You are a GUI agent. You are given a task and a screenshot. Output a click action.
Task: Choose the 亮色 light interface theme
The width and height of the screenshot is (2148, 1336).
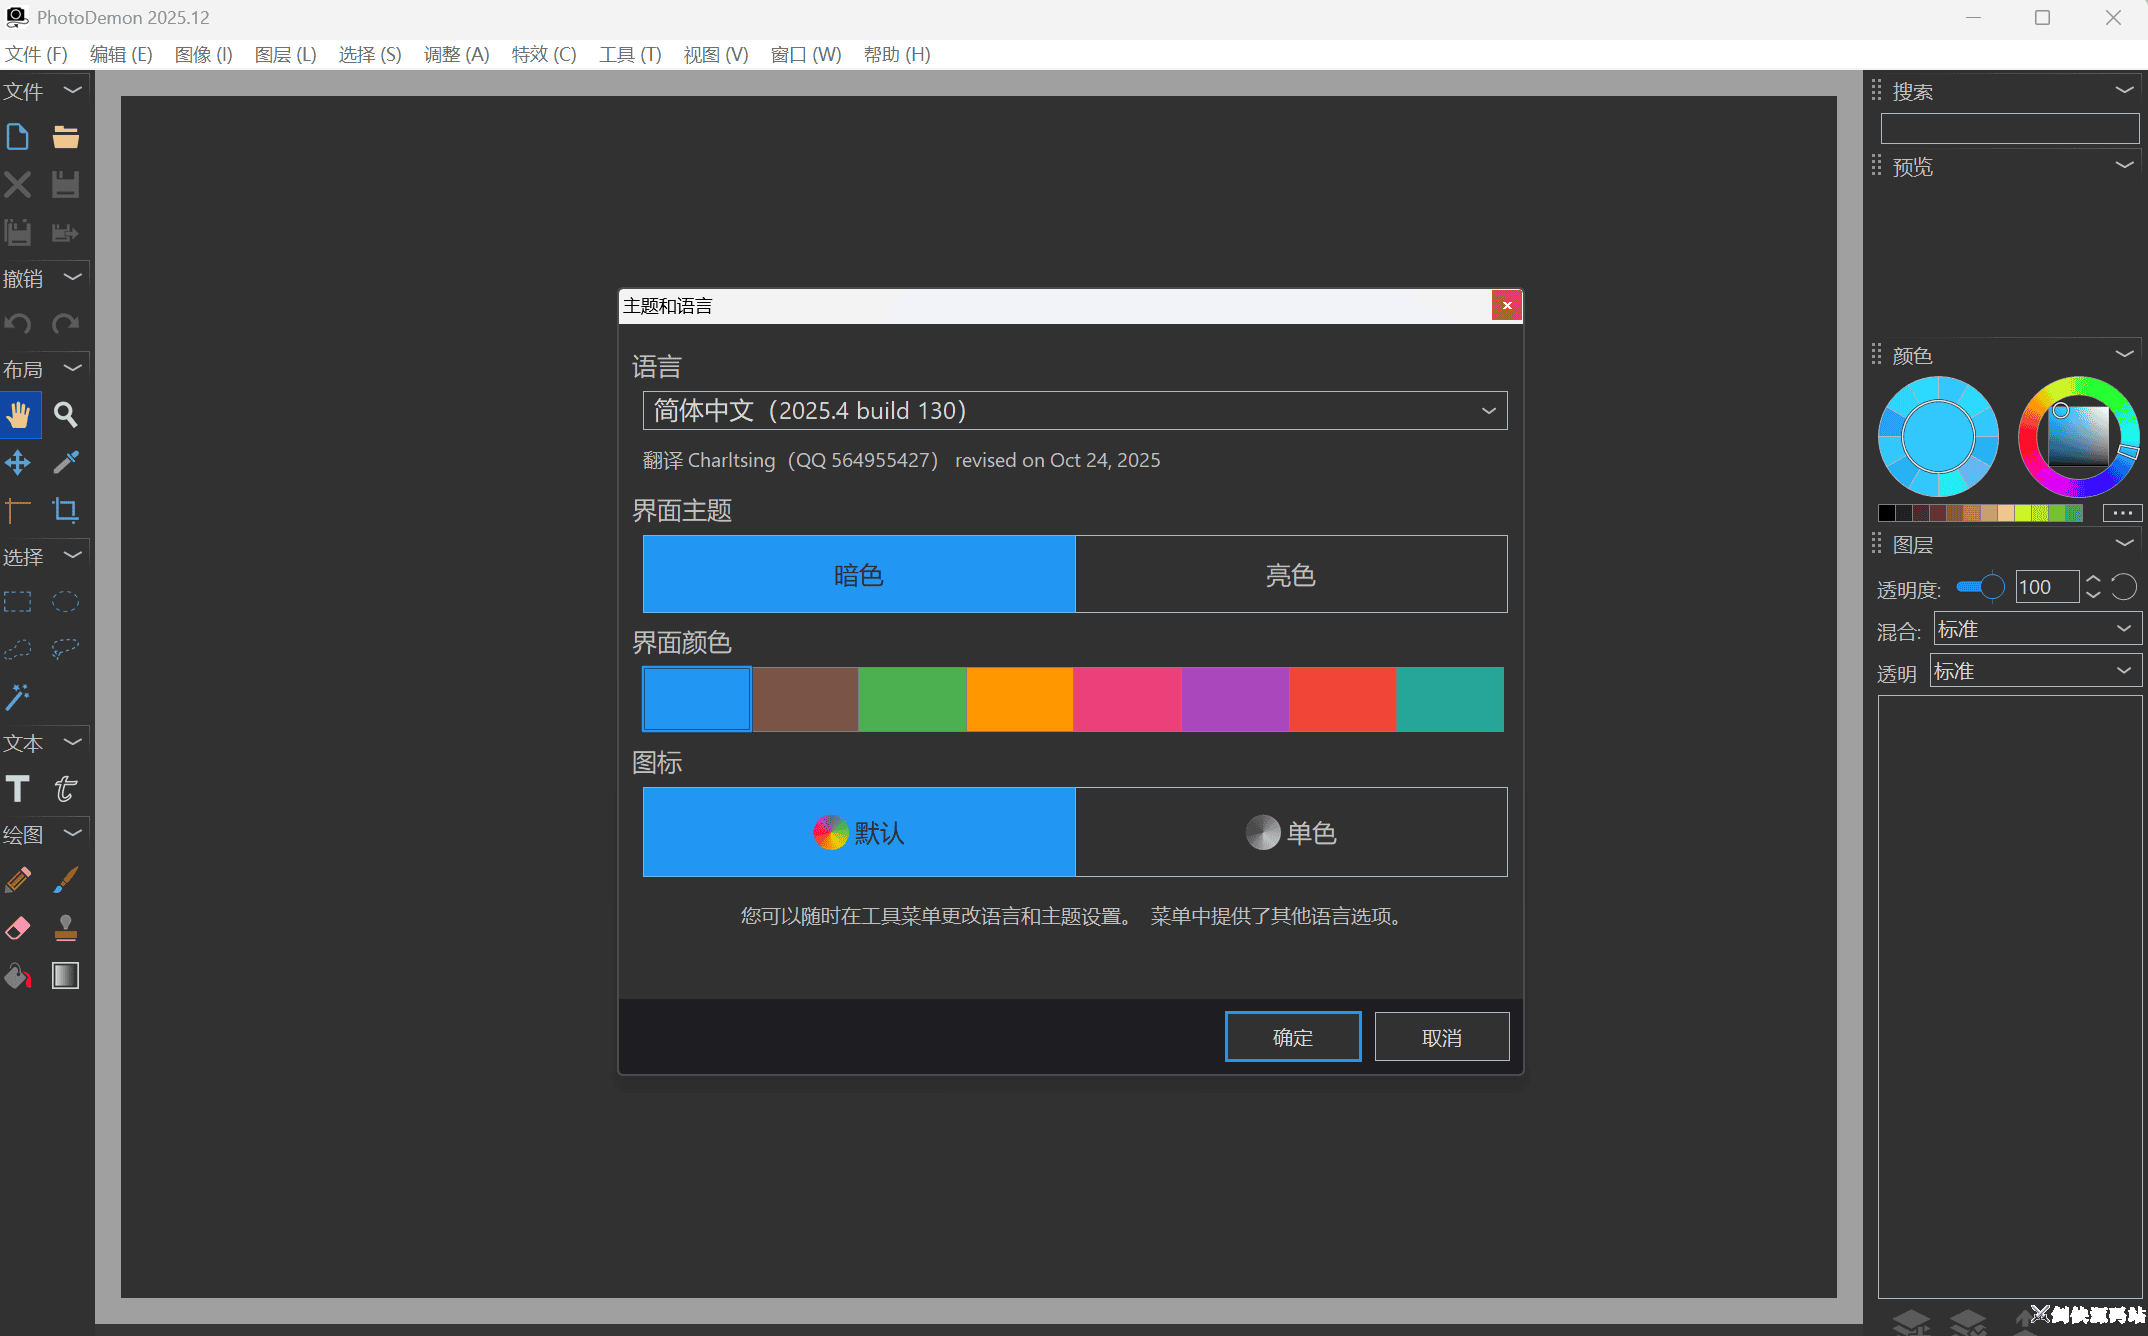pyautogui.click(x=1291, y=574)
